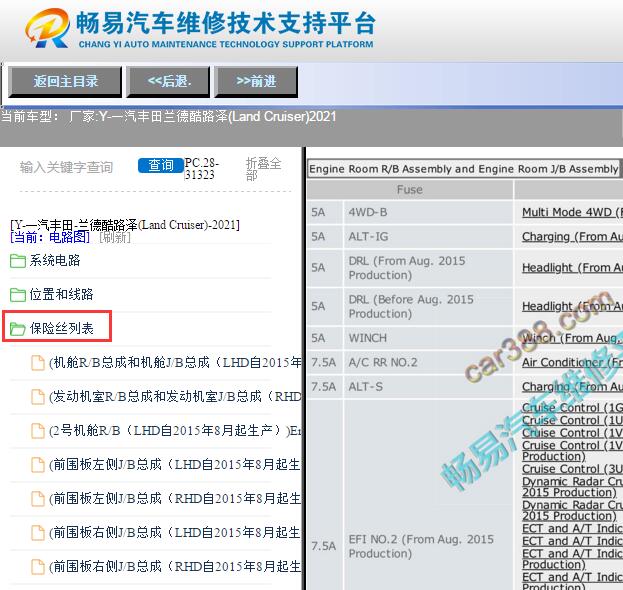The width and height of the screenshot is (623, 590).
Task: Click the Engine Room R/B Assembly title
Action: 463,169
